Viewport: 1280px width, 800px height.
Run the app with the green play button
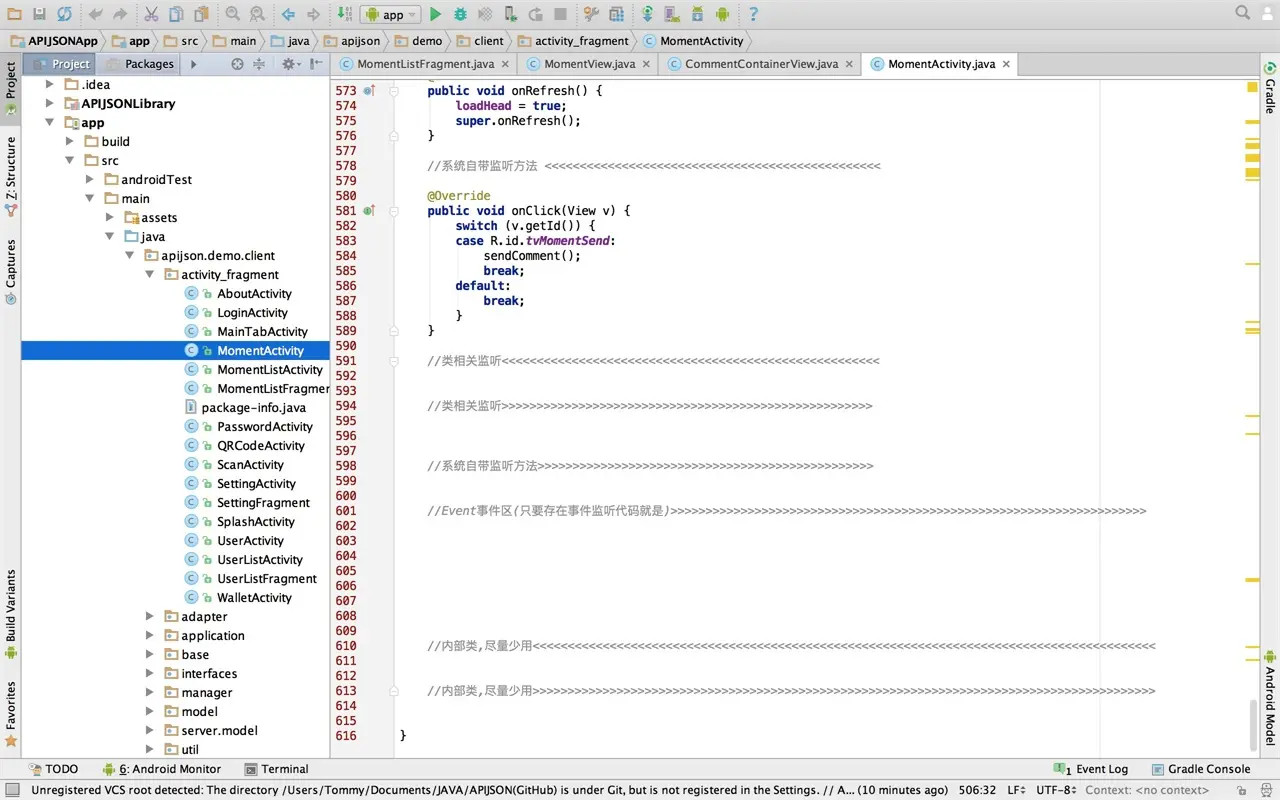point(435,14)
